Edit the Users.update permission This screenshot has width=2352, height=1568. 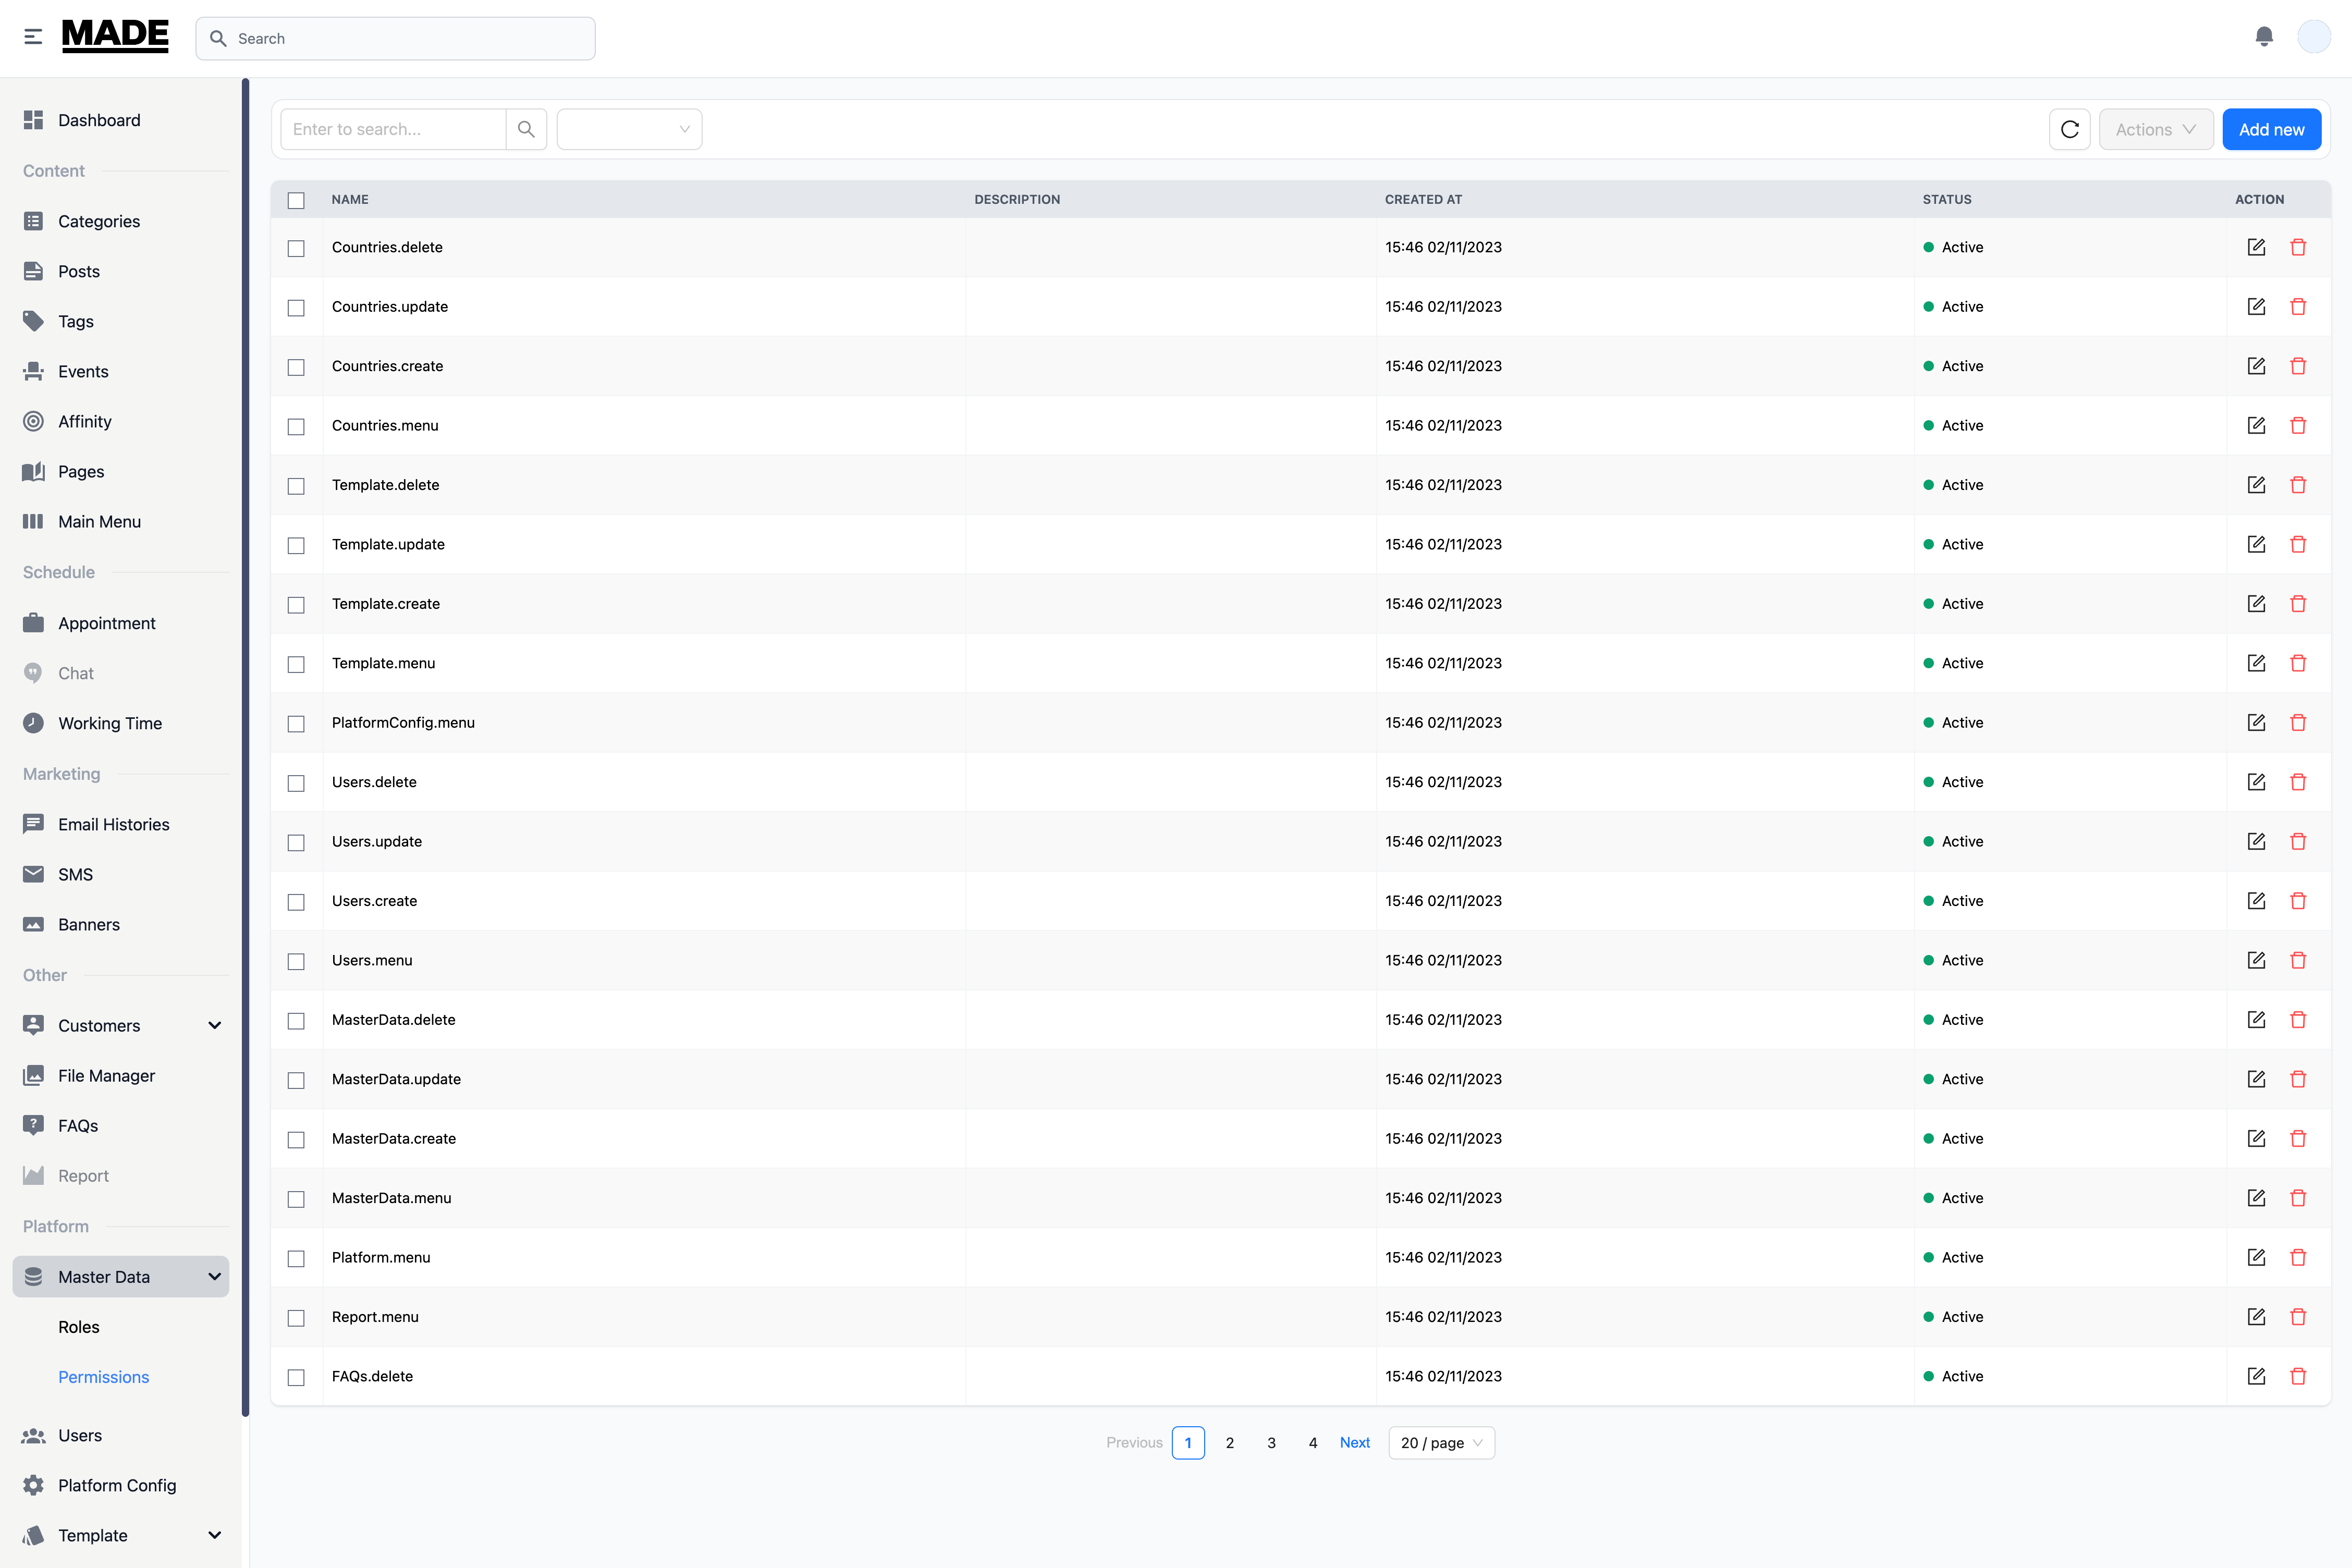[2256, 841]
